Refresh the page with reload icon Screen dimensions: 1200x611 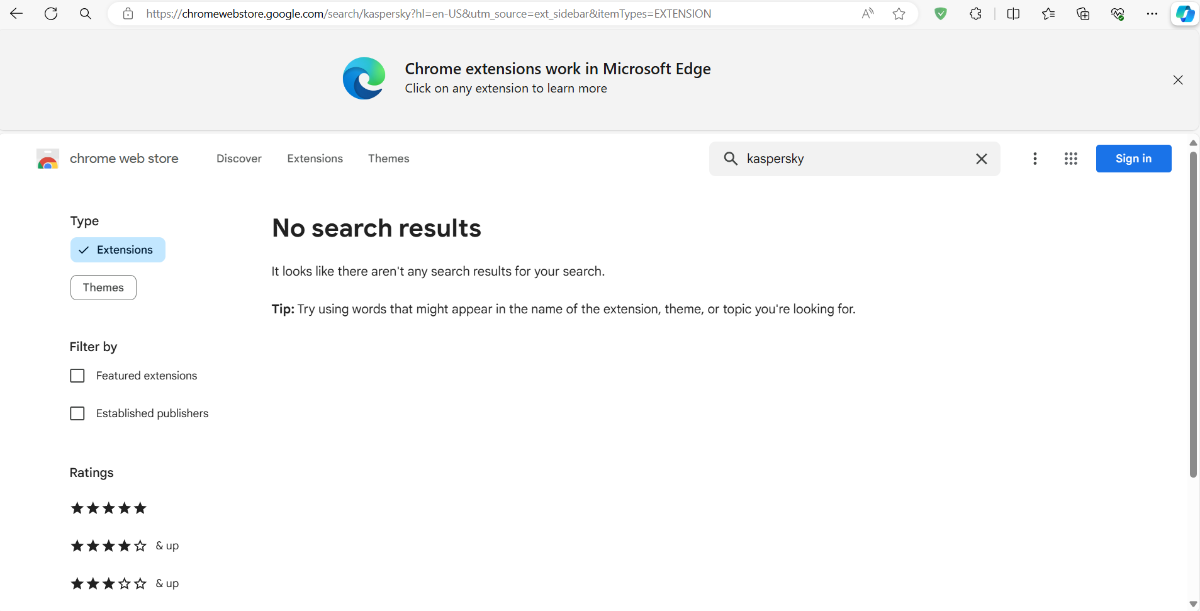(51, 14)
